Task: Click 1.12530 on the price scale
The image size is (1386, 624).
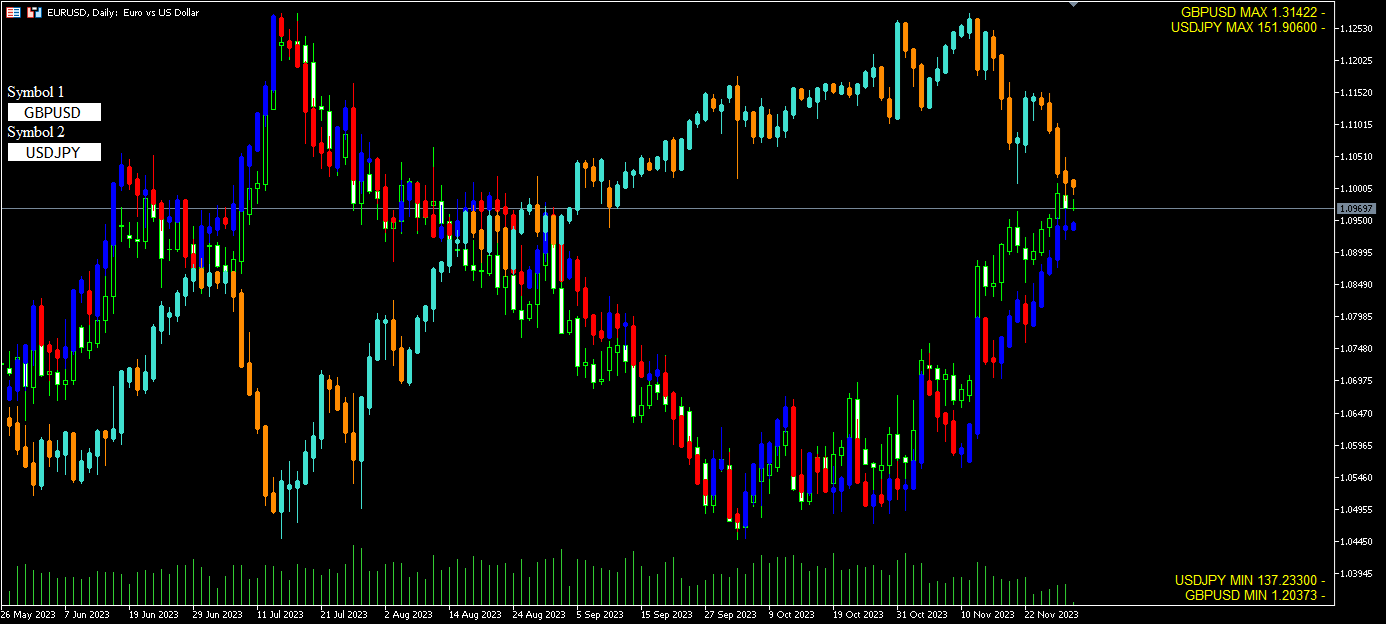Action: 1357,28
